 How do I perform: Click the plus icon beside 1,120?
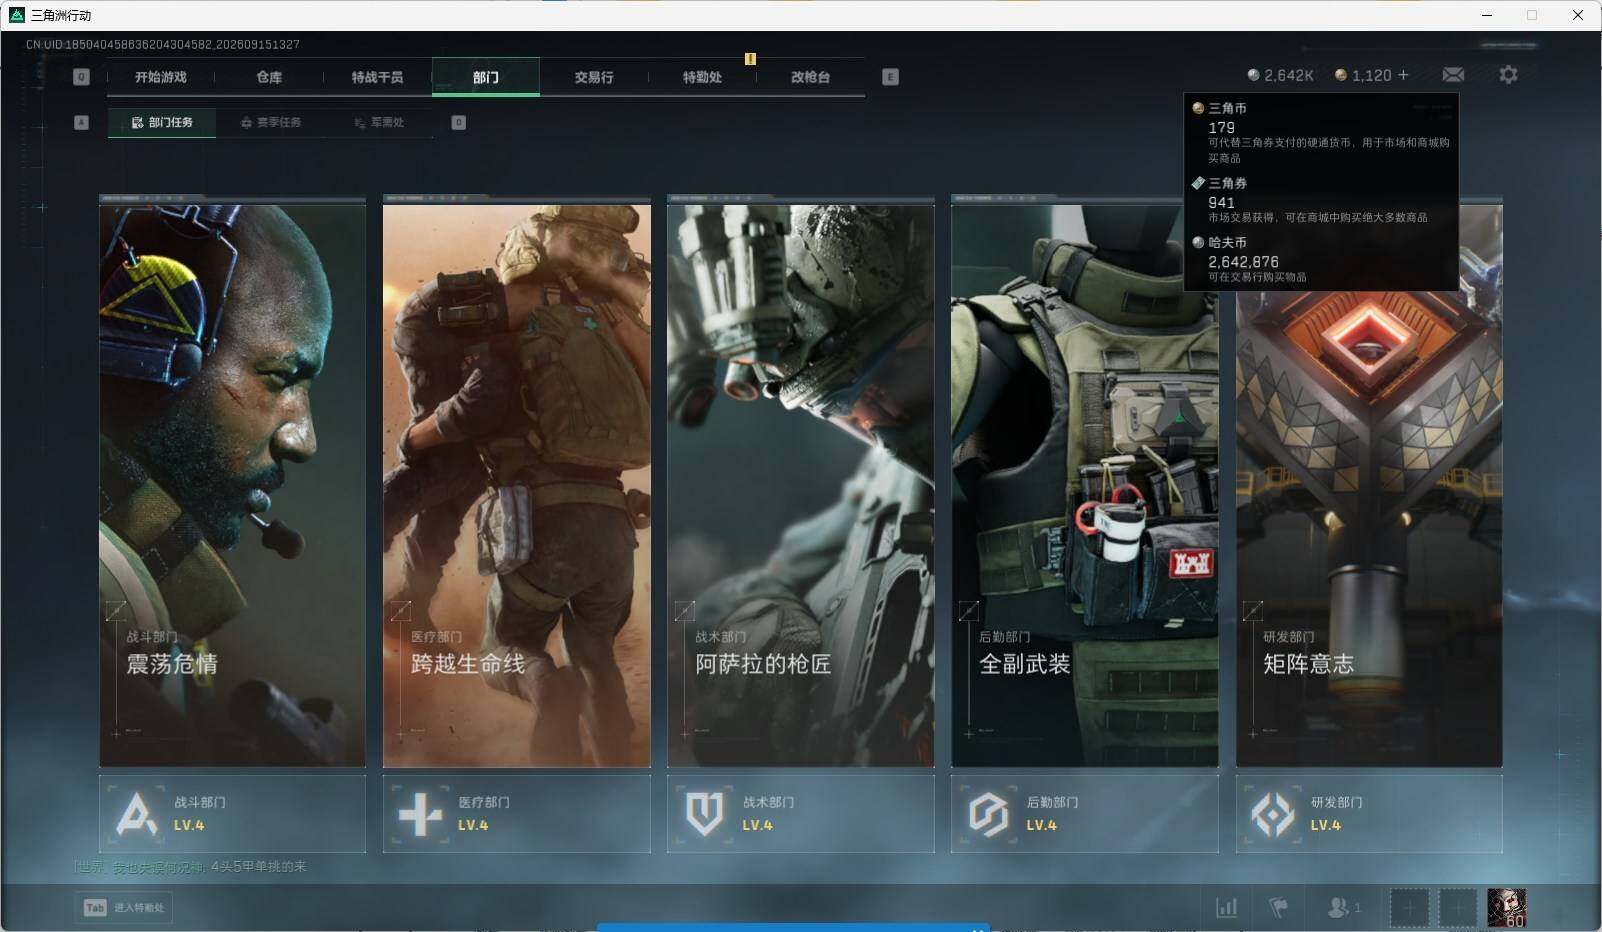coord(1403,75)
